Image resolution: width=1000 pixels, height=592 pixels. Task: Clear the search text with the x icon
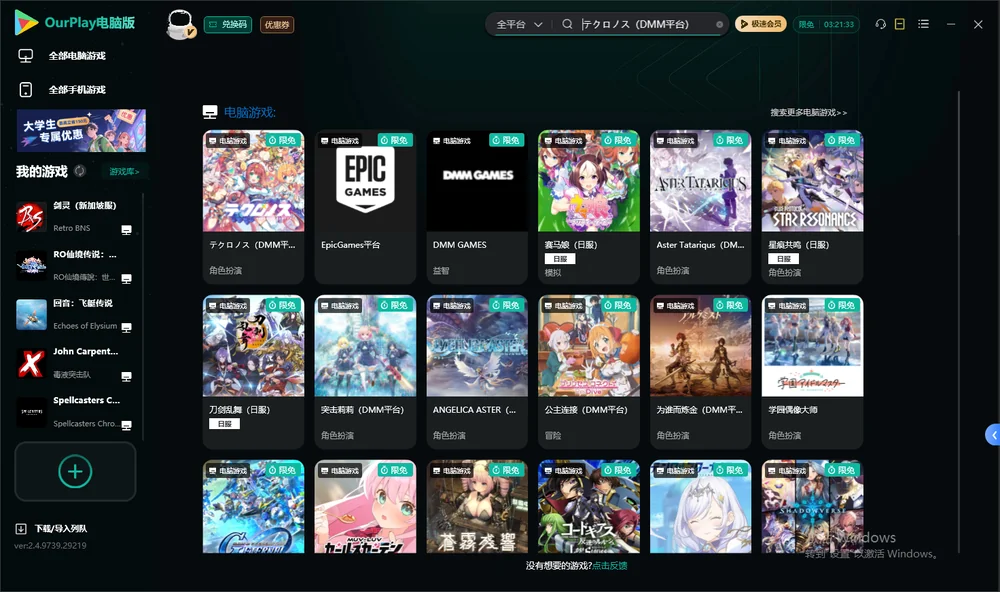[719, 24]
